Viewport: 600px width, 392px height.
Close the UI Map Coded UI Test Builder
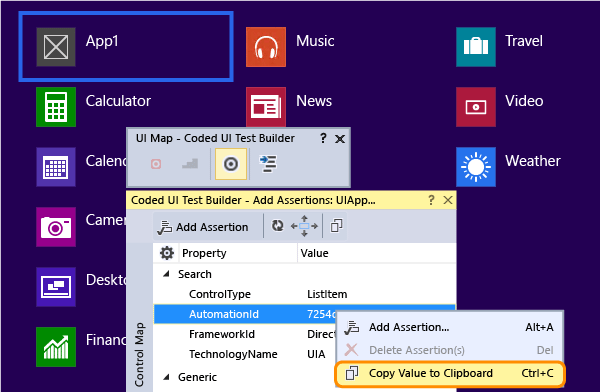click(x=340, y=139)
